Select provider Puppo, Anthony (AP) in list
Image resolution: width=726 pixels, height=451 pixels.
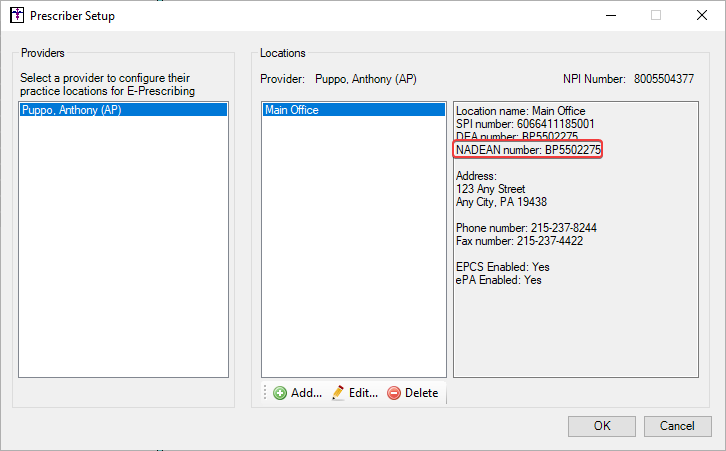tap(71, 110)
